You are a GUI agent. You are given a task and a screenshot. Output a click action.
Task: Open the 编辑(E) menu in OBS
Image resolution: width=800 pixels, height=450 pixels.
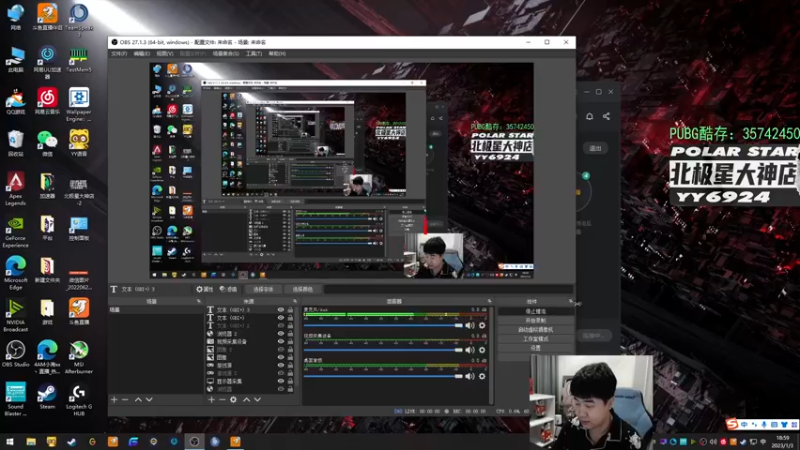141,54
